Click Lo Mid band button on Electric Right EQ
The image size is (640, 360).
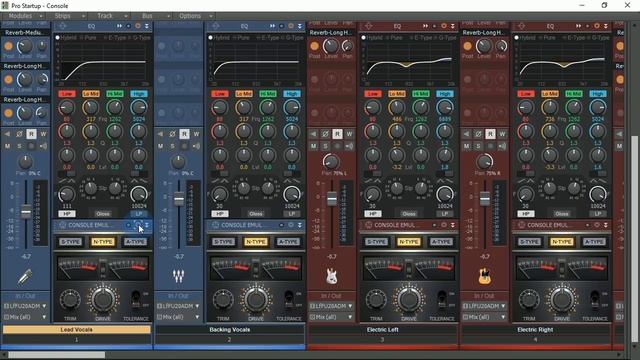pyautogui.click(x=549, y=94)
